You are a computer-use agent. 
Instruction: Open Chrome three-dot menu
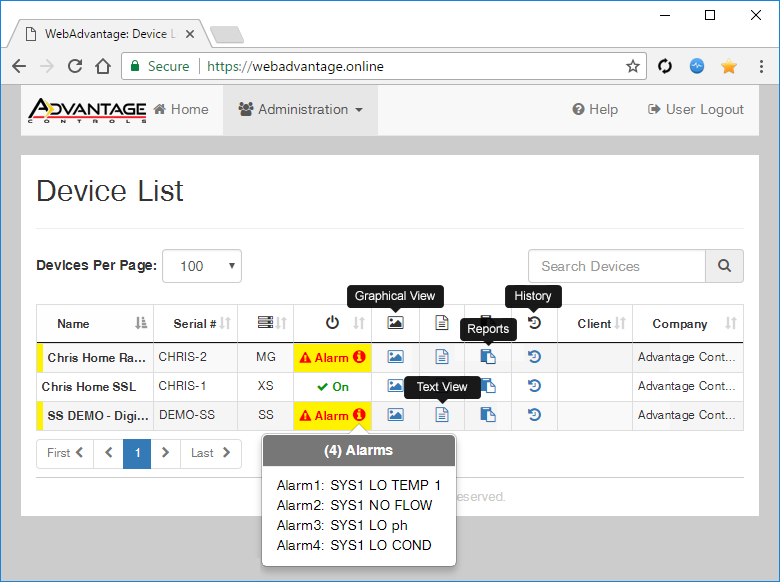[x=761, y=66]
